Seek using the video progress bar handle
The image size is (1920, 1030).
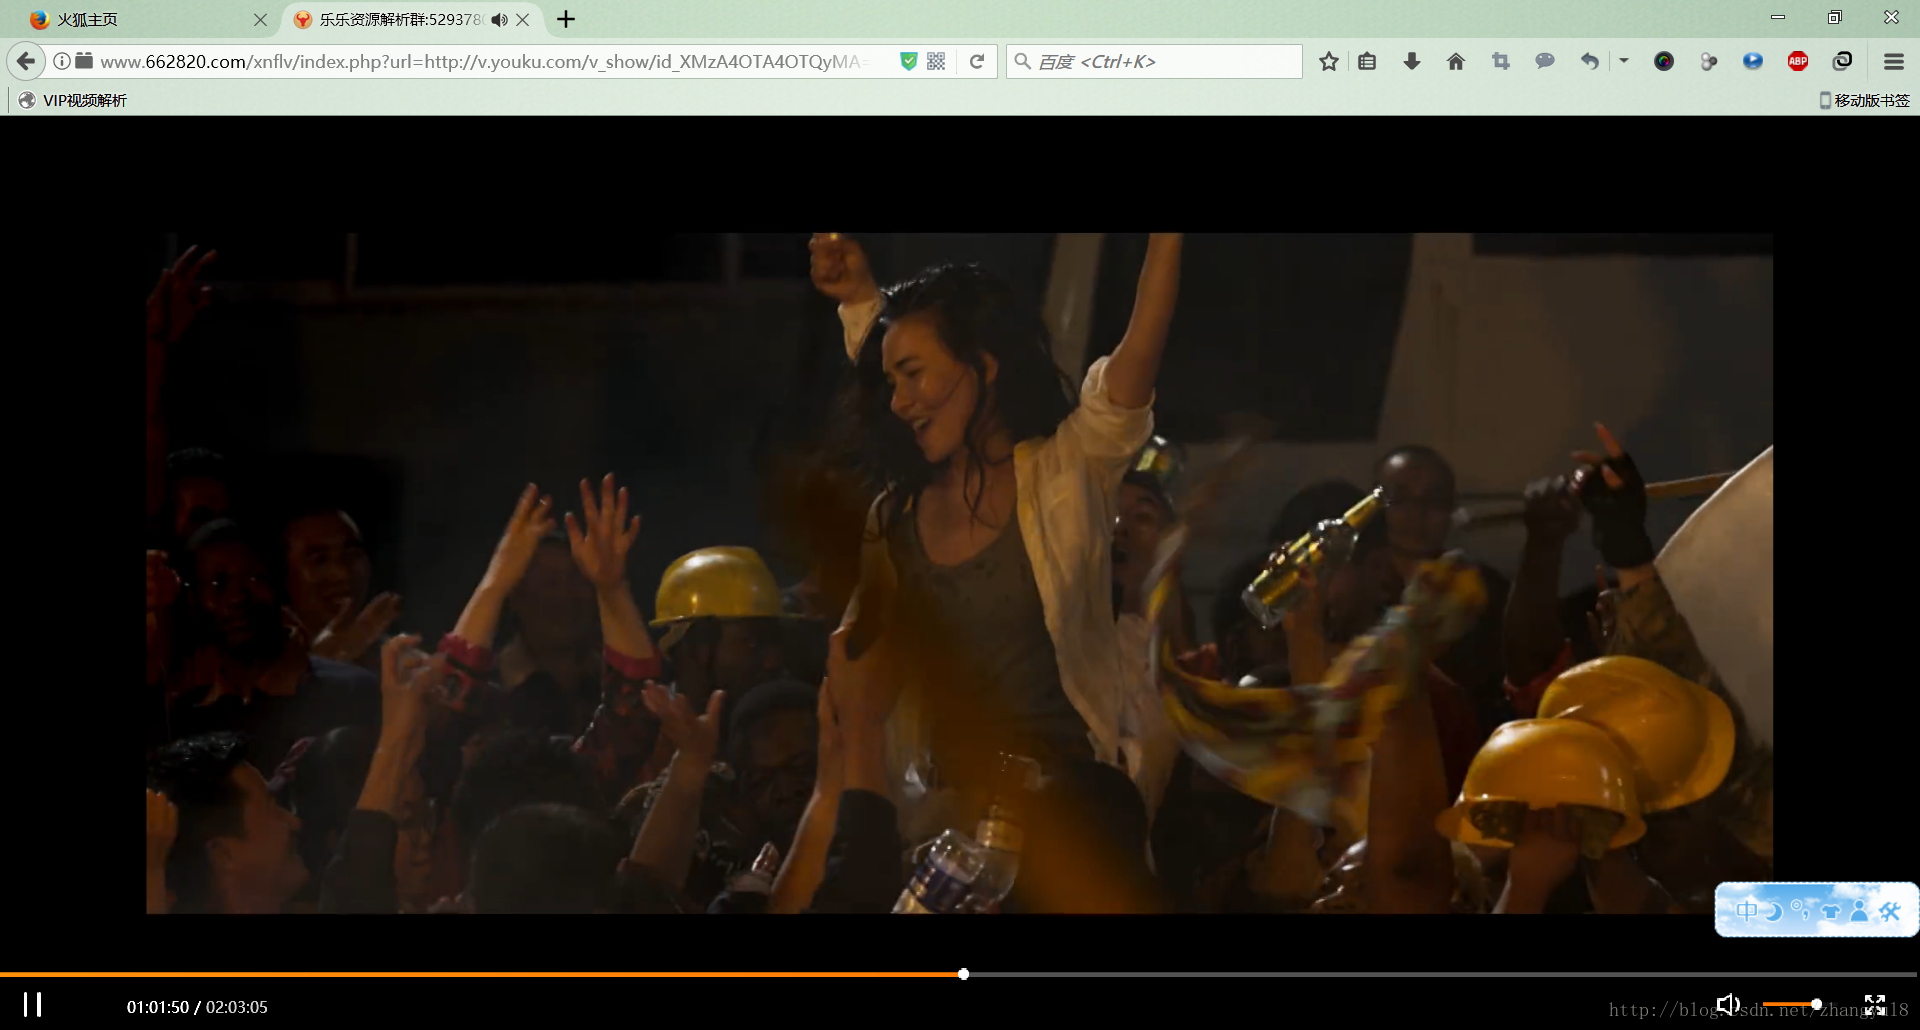tap(963, 974)
